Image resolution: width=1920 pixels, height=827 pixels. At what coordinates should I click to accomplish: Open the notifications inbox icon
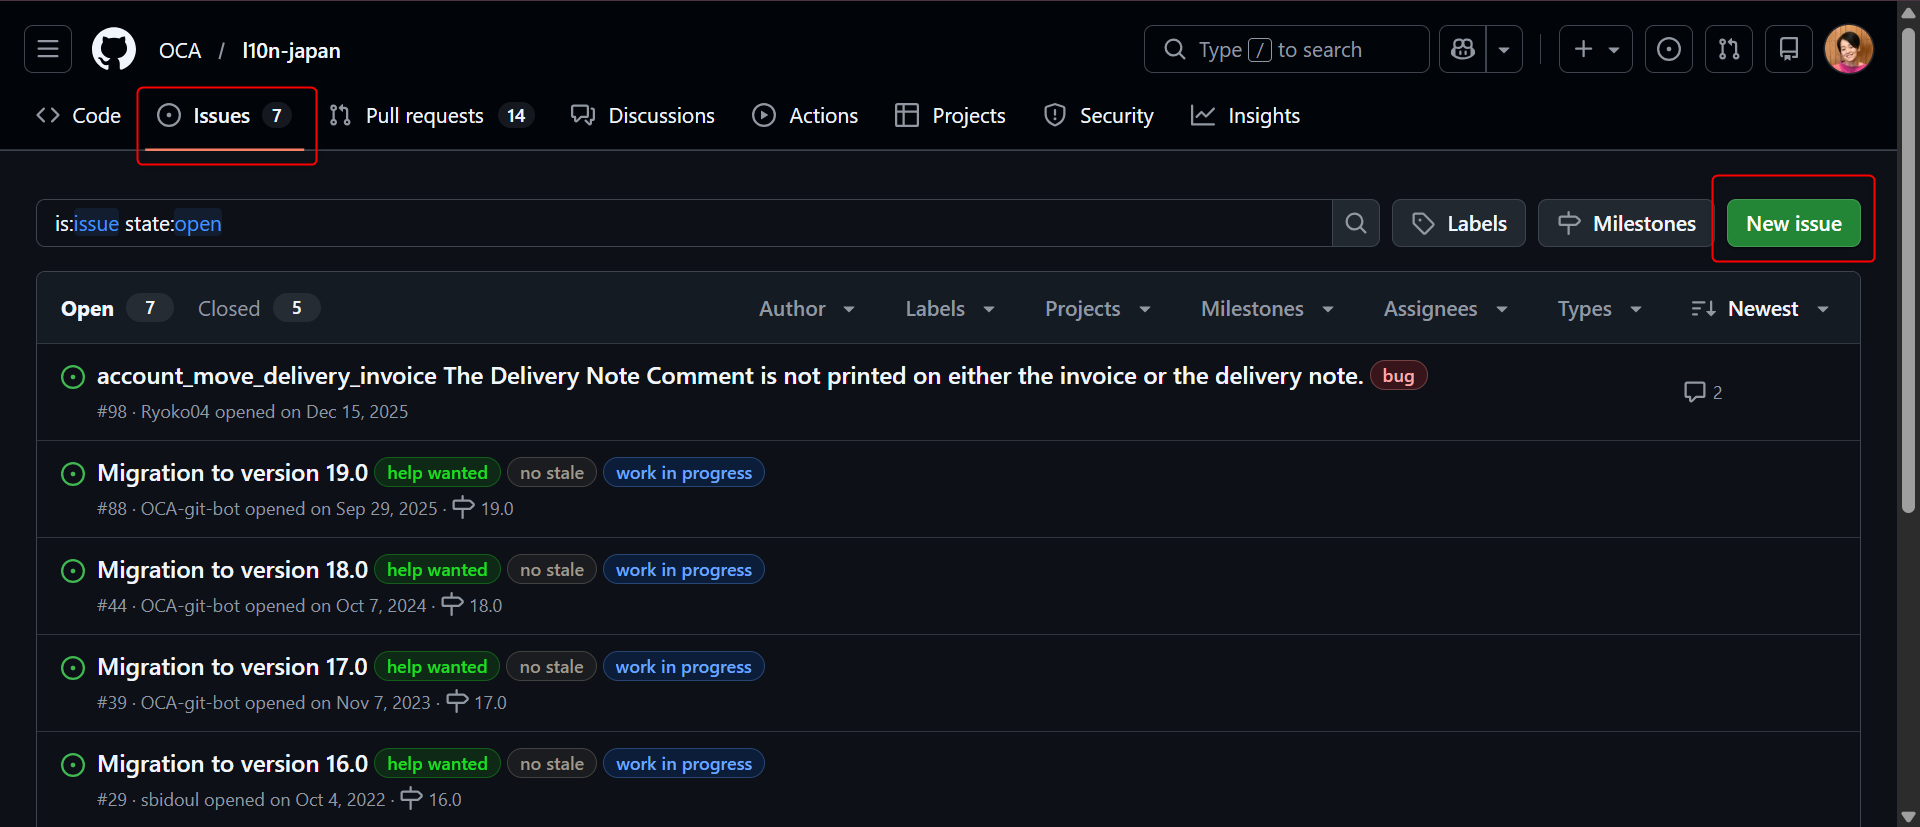coord(1789,49)
